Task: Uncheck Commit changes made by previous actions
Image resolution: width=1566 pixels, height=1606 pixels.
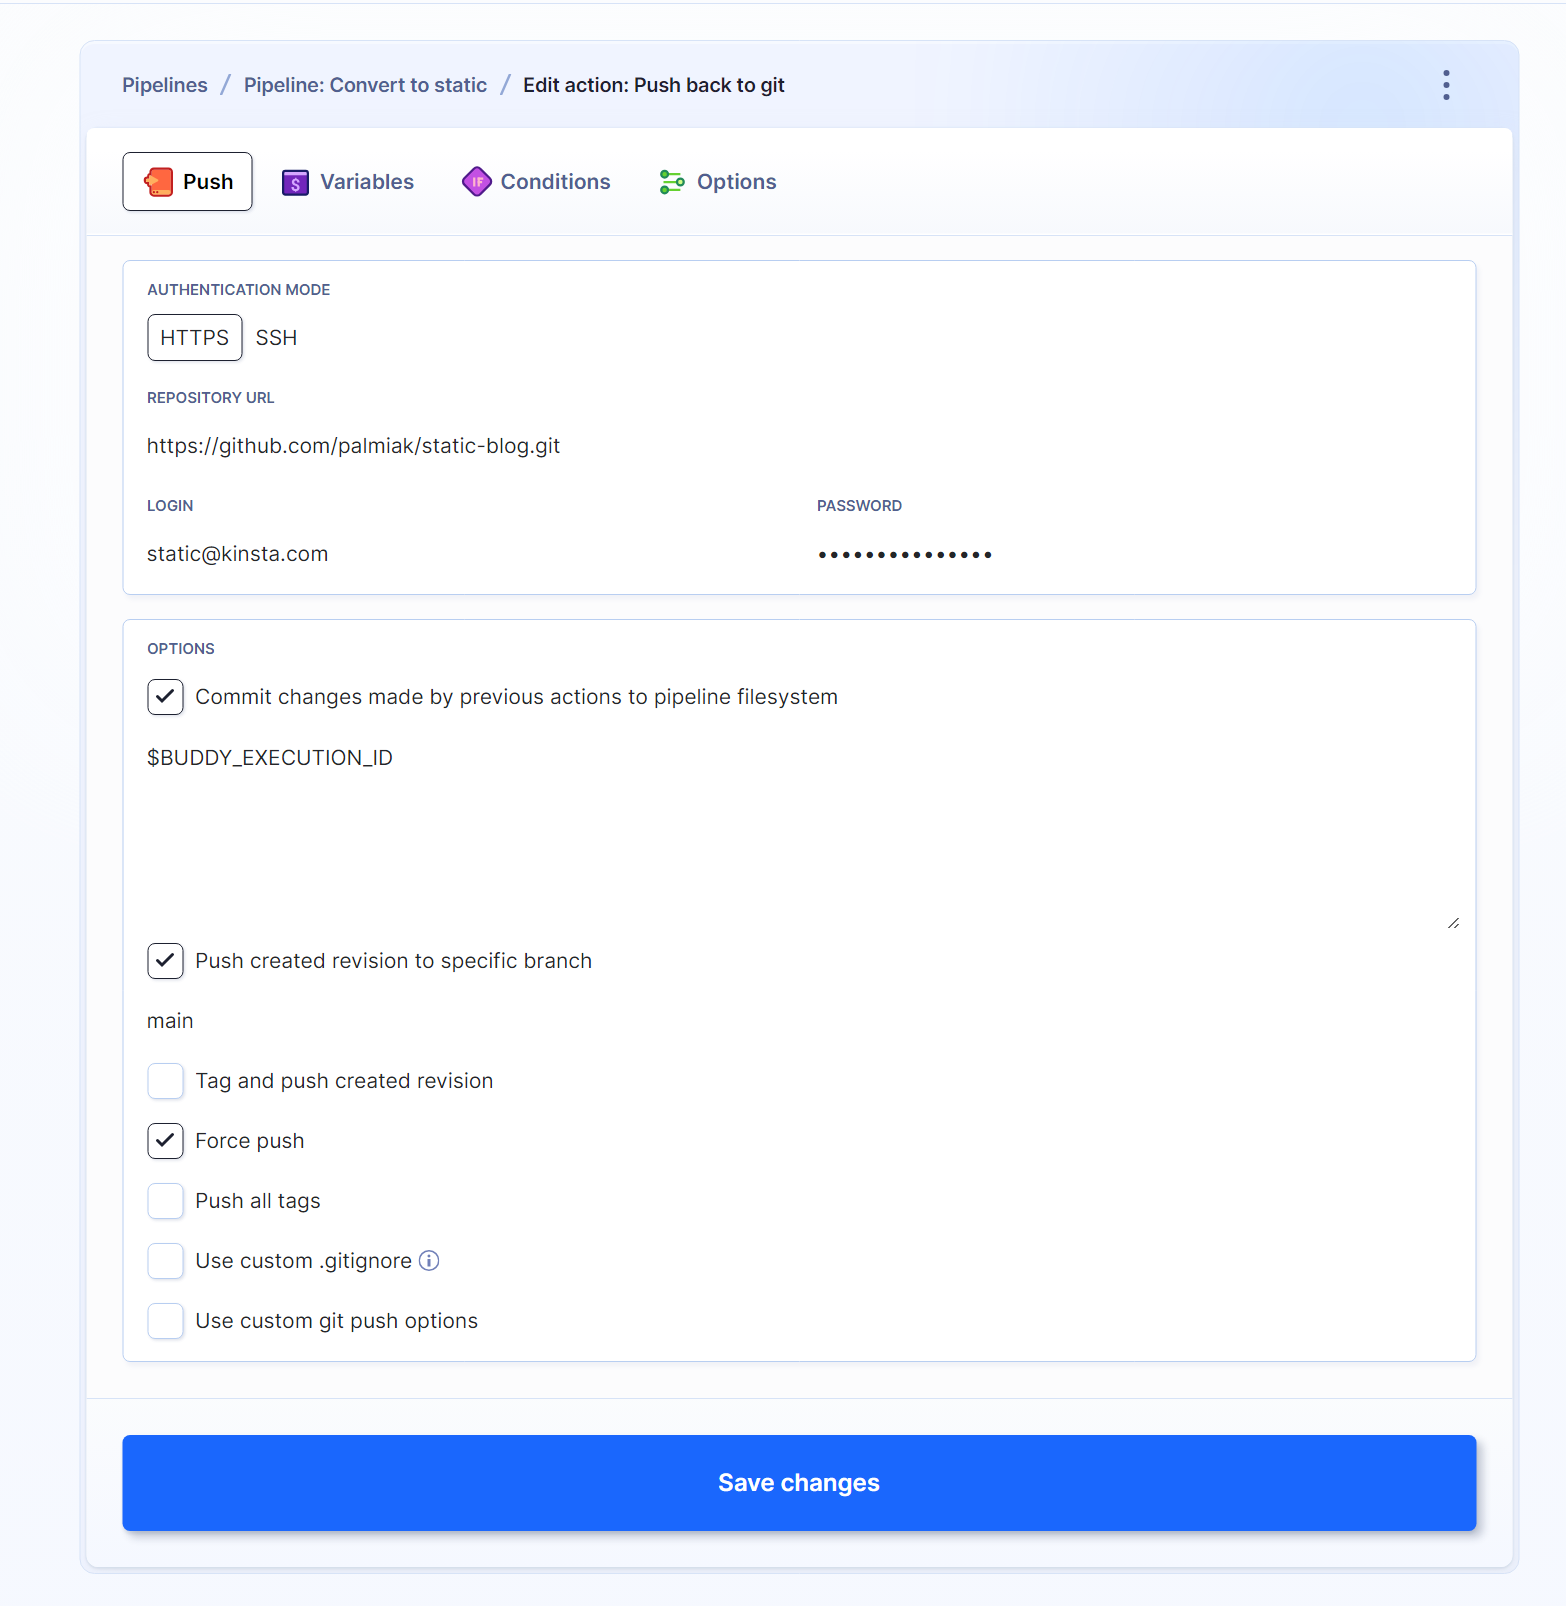Action: pos(166,697)
